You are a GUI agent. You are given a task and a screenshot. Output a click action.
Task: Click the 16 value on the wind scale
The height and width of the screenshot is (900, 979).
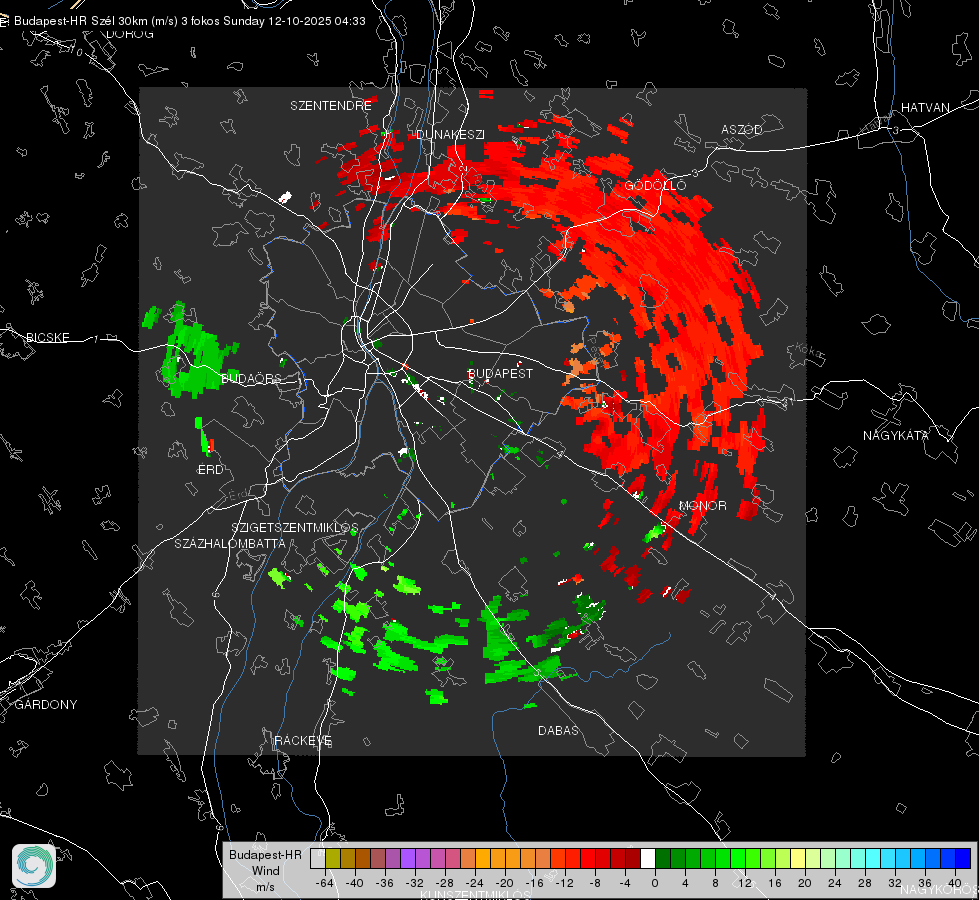pyautogui.click(x=775, y=883)
